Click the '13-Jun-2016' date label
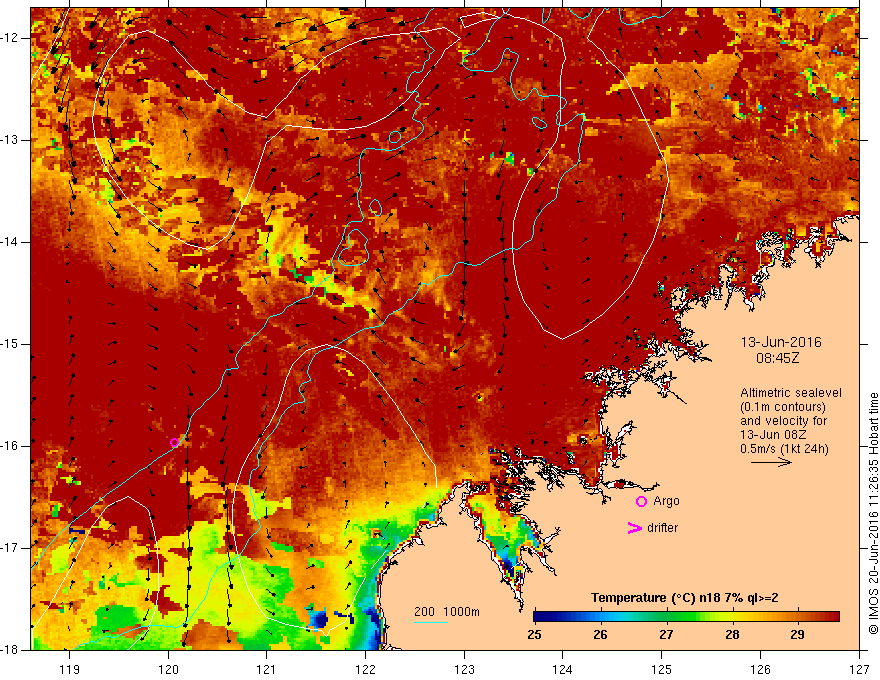The image size is (880, 680). pos(781,342)
